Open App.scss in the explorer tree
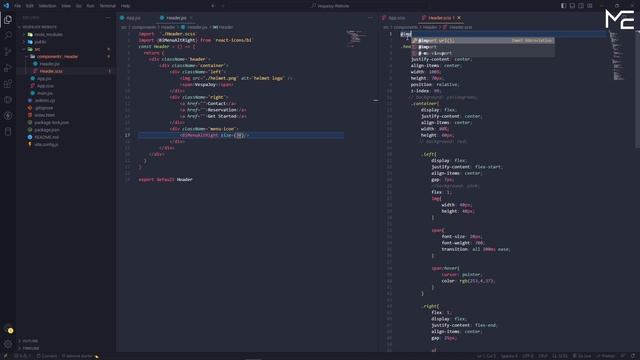Viewport: 640px width, 360px height. (45, 86)
